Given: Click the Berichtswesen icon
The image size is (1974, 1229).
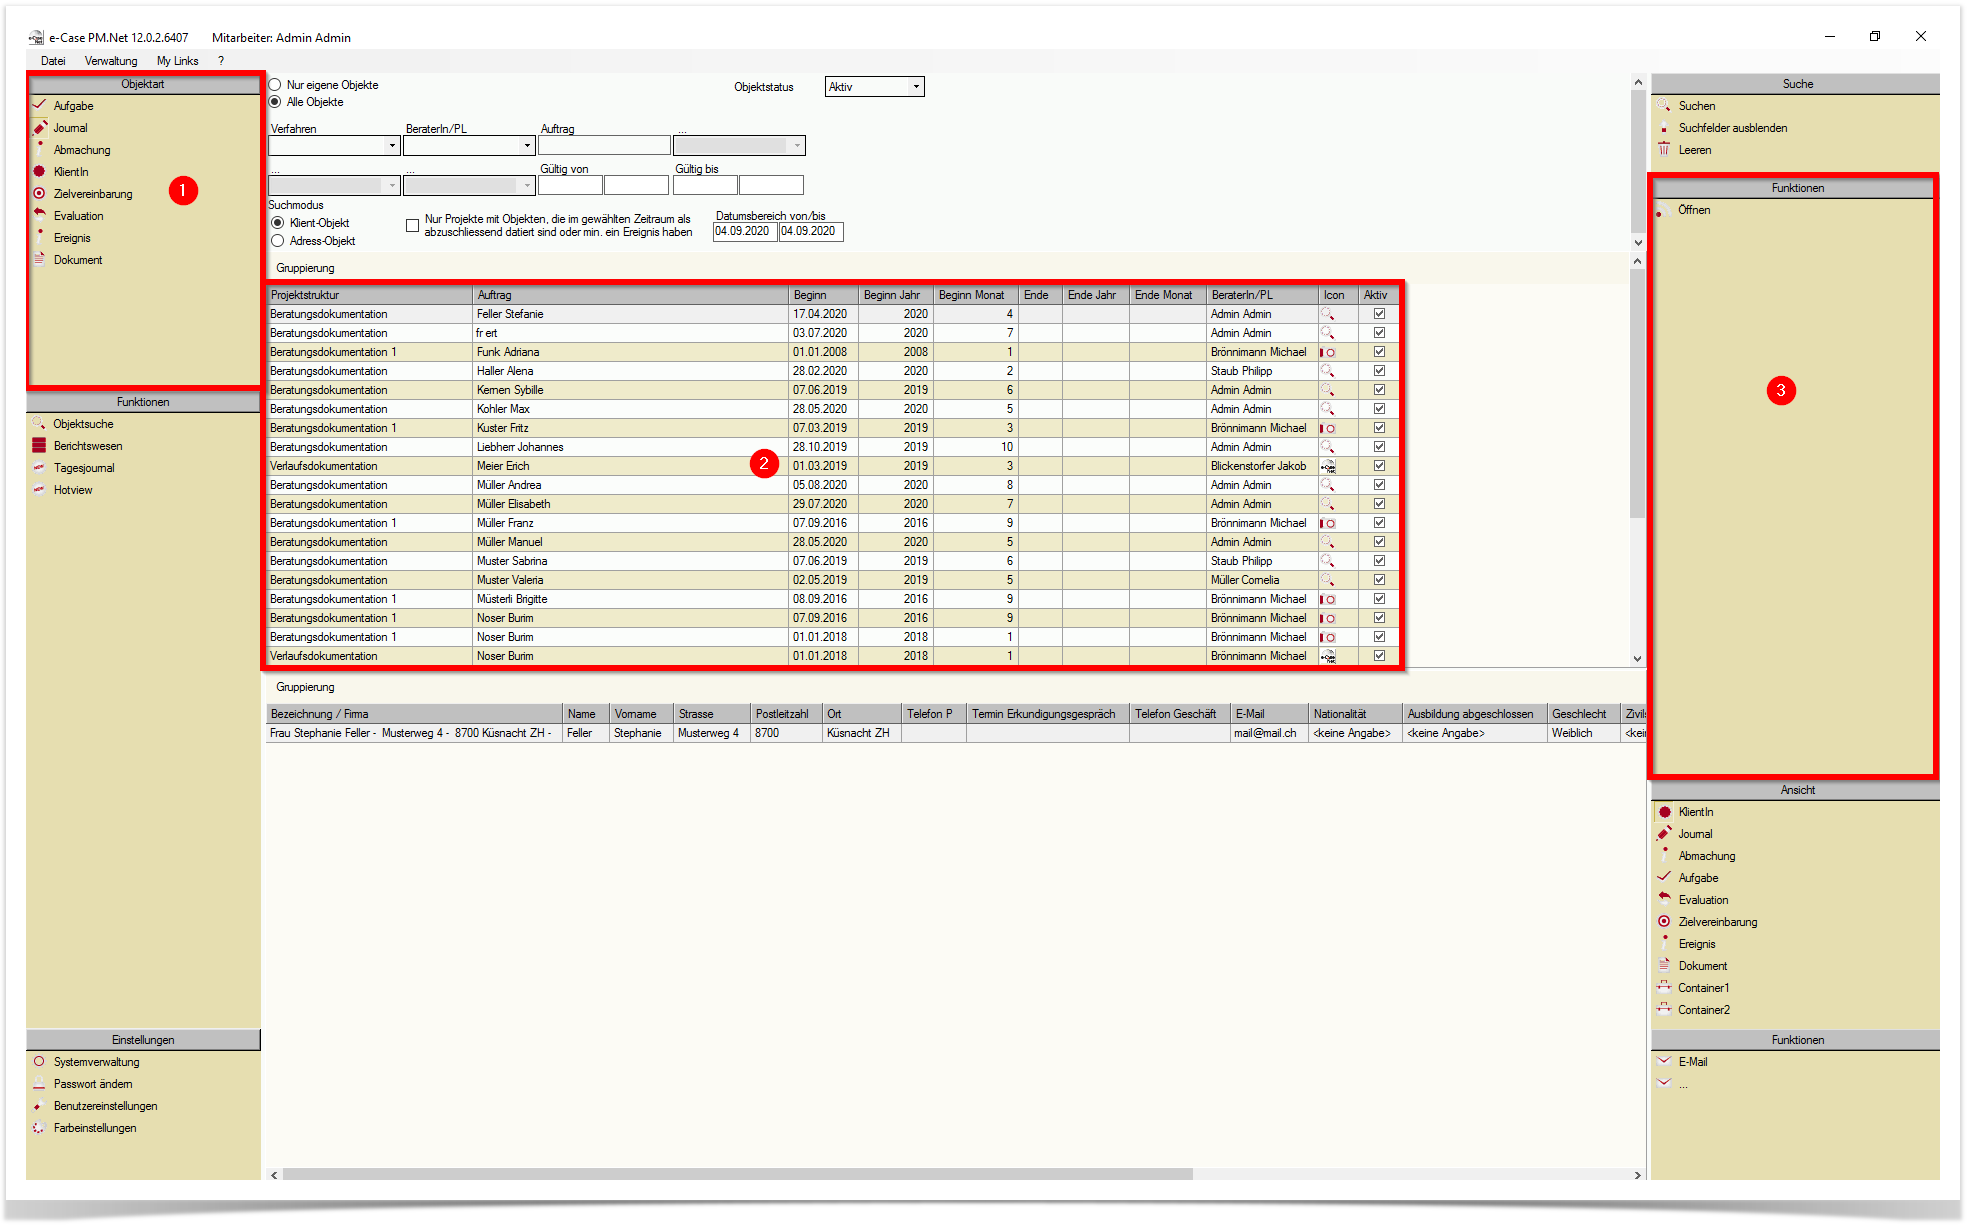Looking at the screenshot, I should click(x=40, y=445).
